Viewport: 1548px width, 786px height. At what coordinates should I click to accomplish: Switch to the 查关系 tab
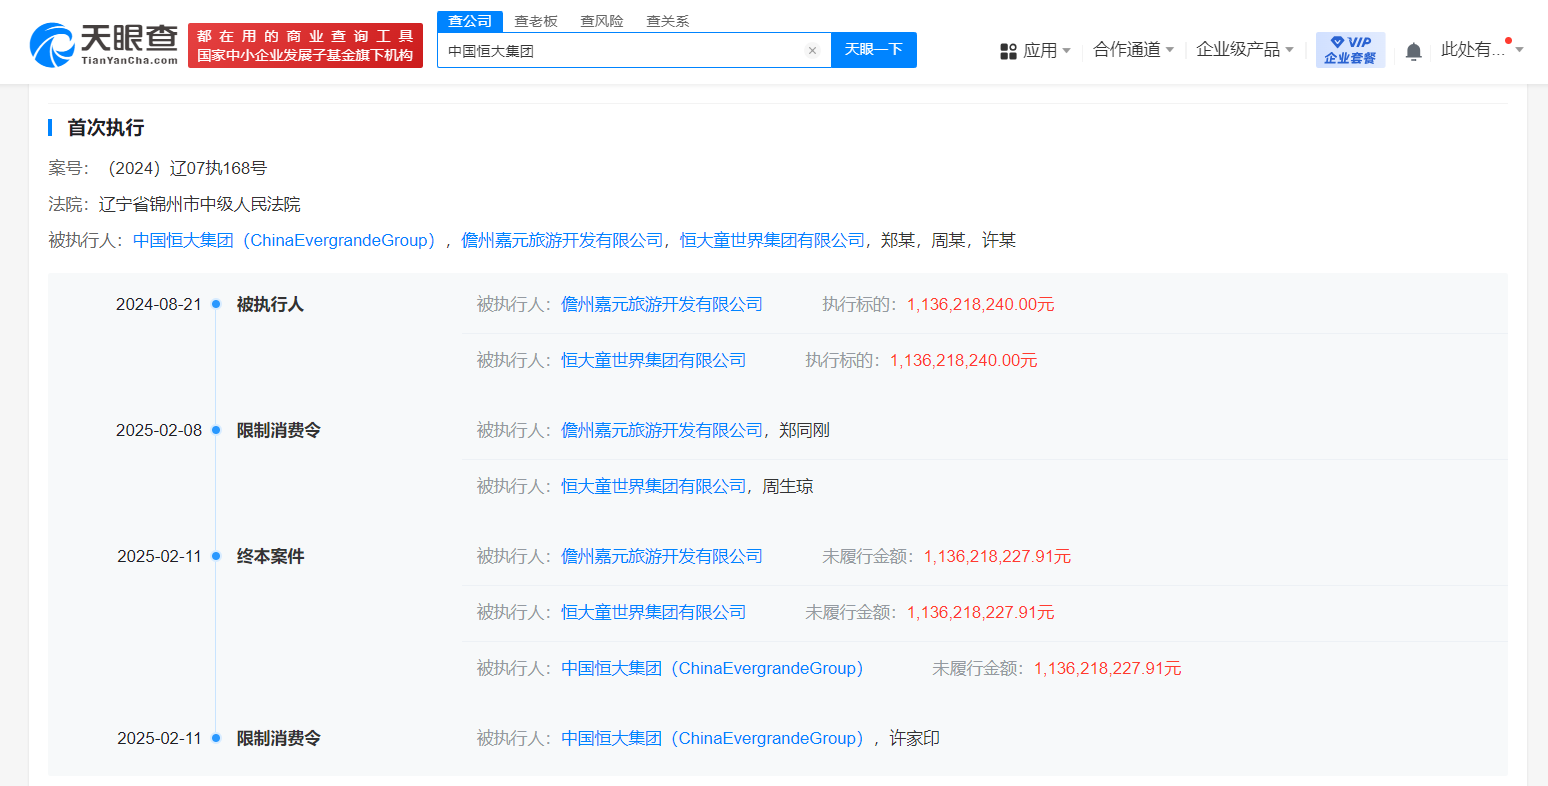click(x=668, y=21)
